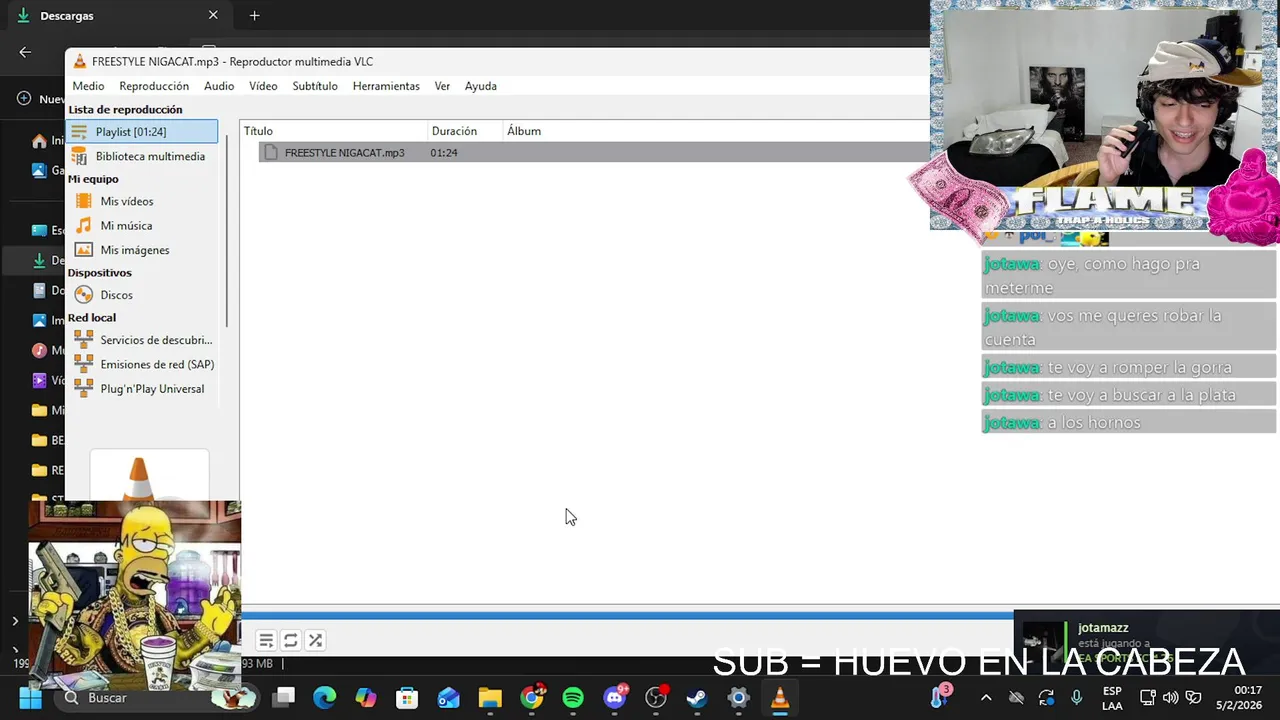Click the Emisiones de red network icon

(x=84, y=364)
